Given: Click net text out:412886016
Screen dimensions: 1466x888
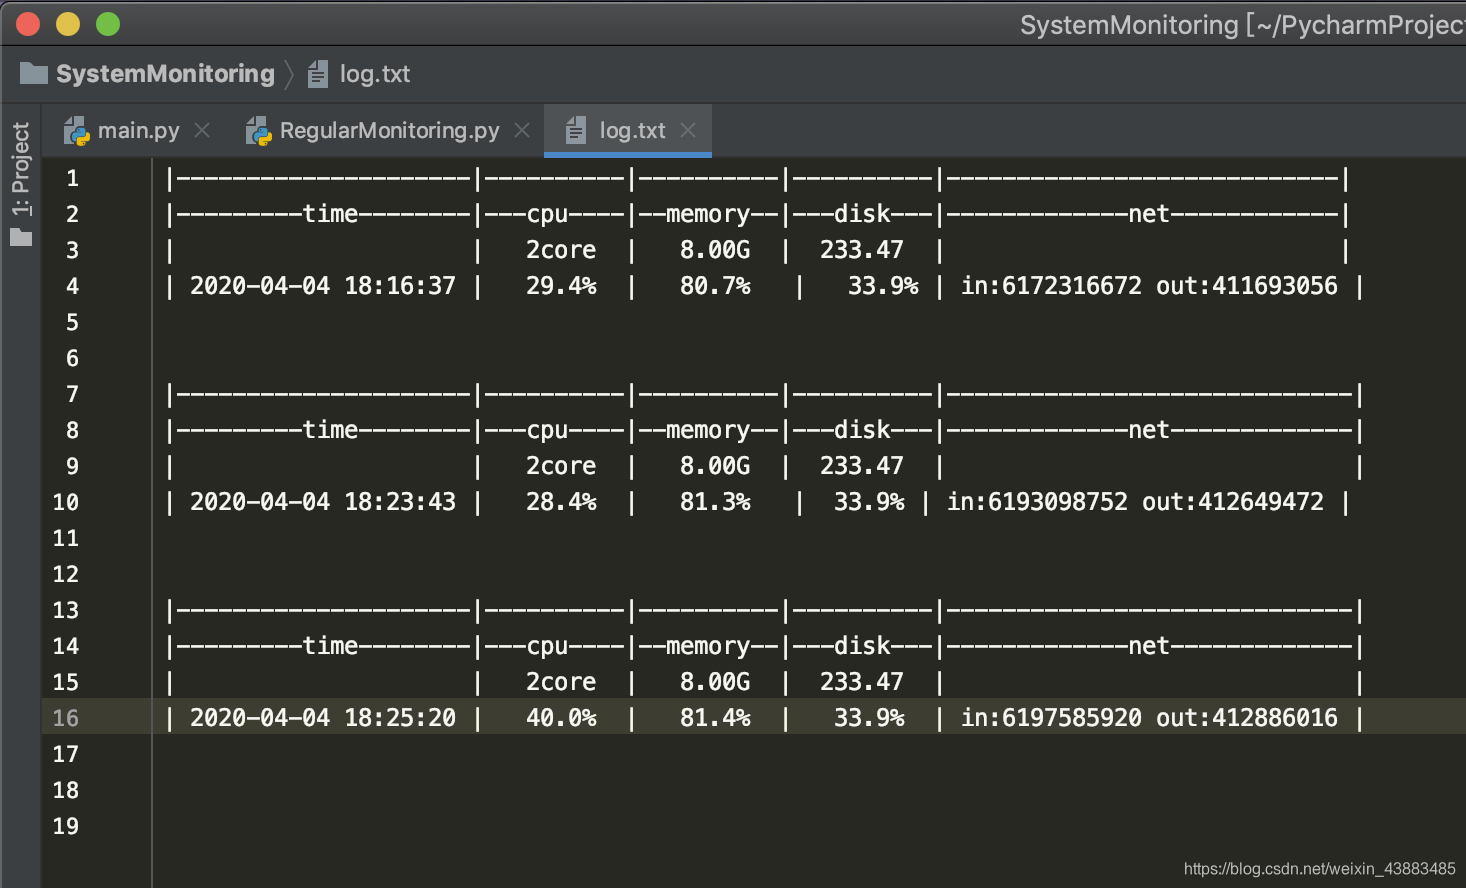Looking at the screenshot, I should (1247, 718).
